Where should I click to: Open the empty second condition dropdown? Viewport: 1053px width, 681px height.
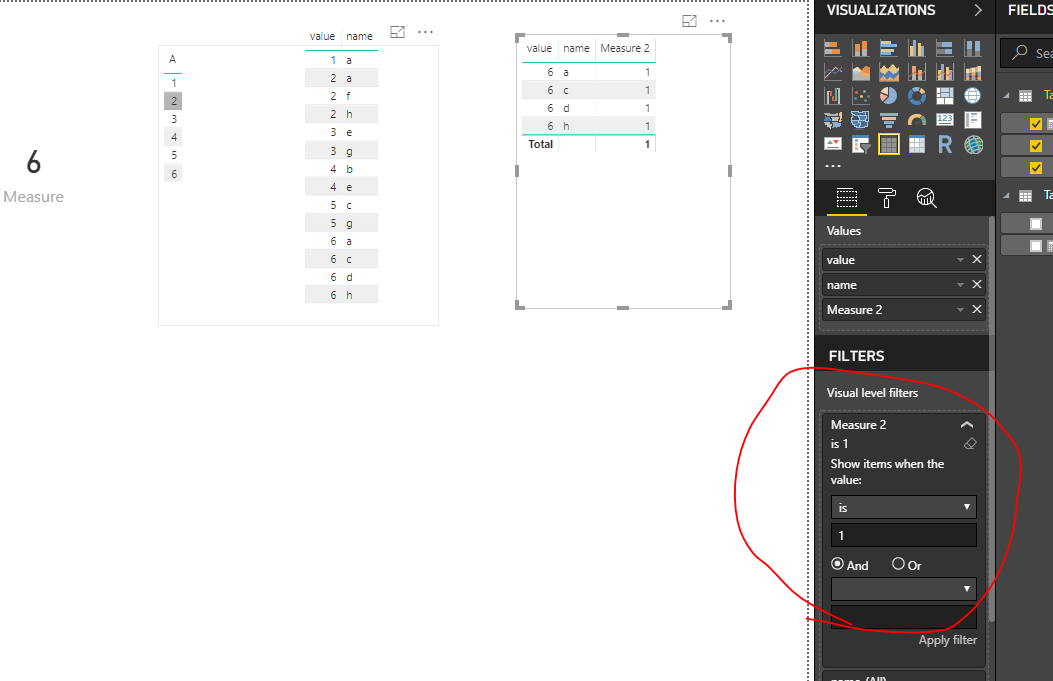[903, 589]
